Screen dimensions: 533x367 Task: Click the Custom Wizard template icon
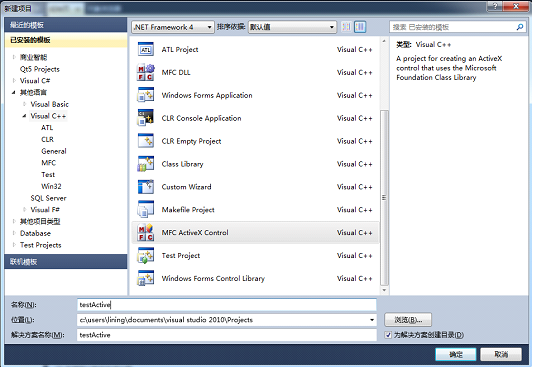[x=145, y=187]
